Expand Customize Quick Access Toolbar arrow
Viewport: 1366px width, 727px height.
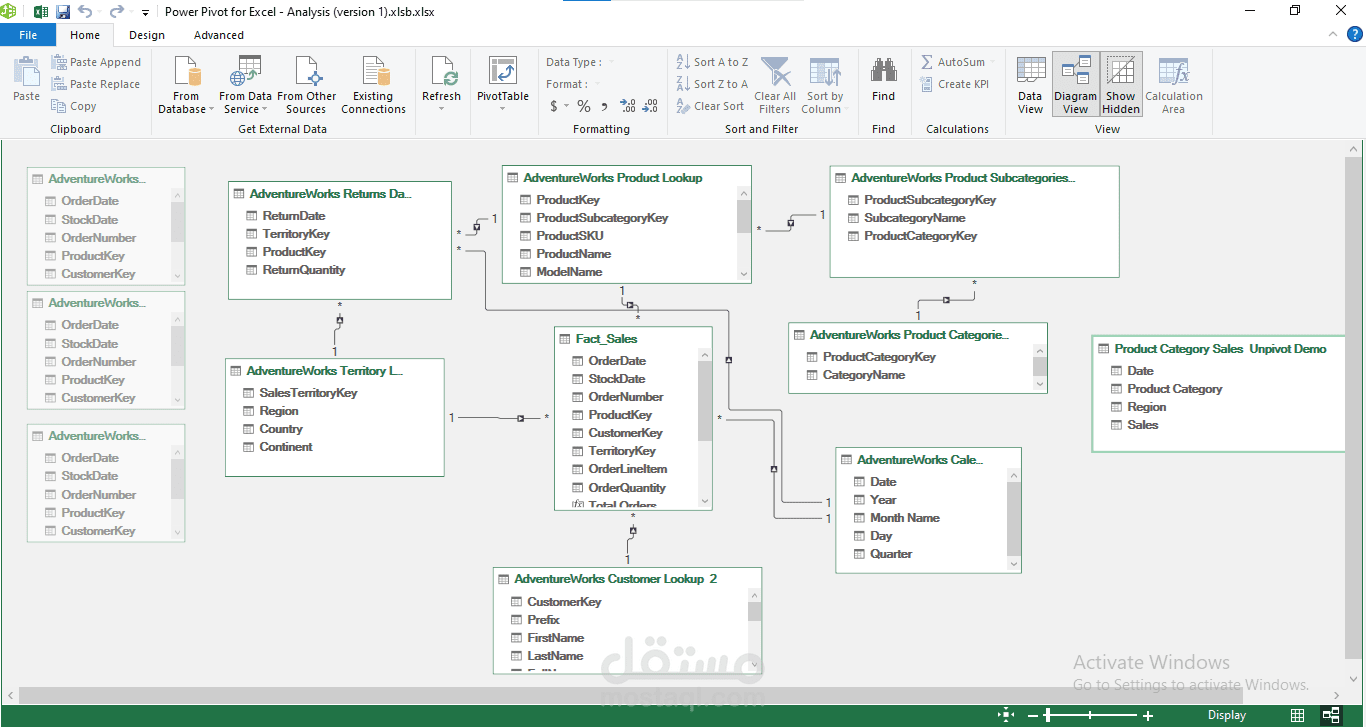(x=145, y=13)
